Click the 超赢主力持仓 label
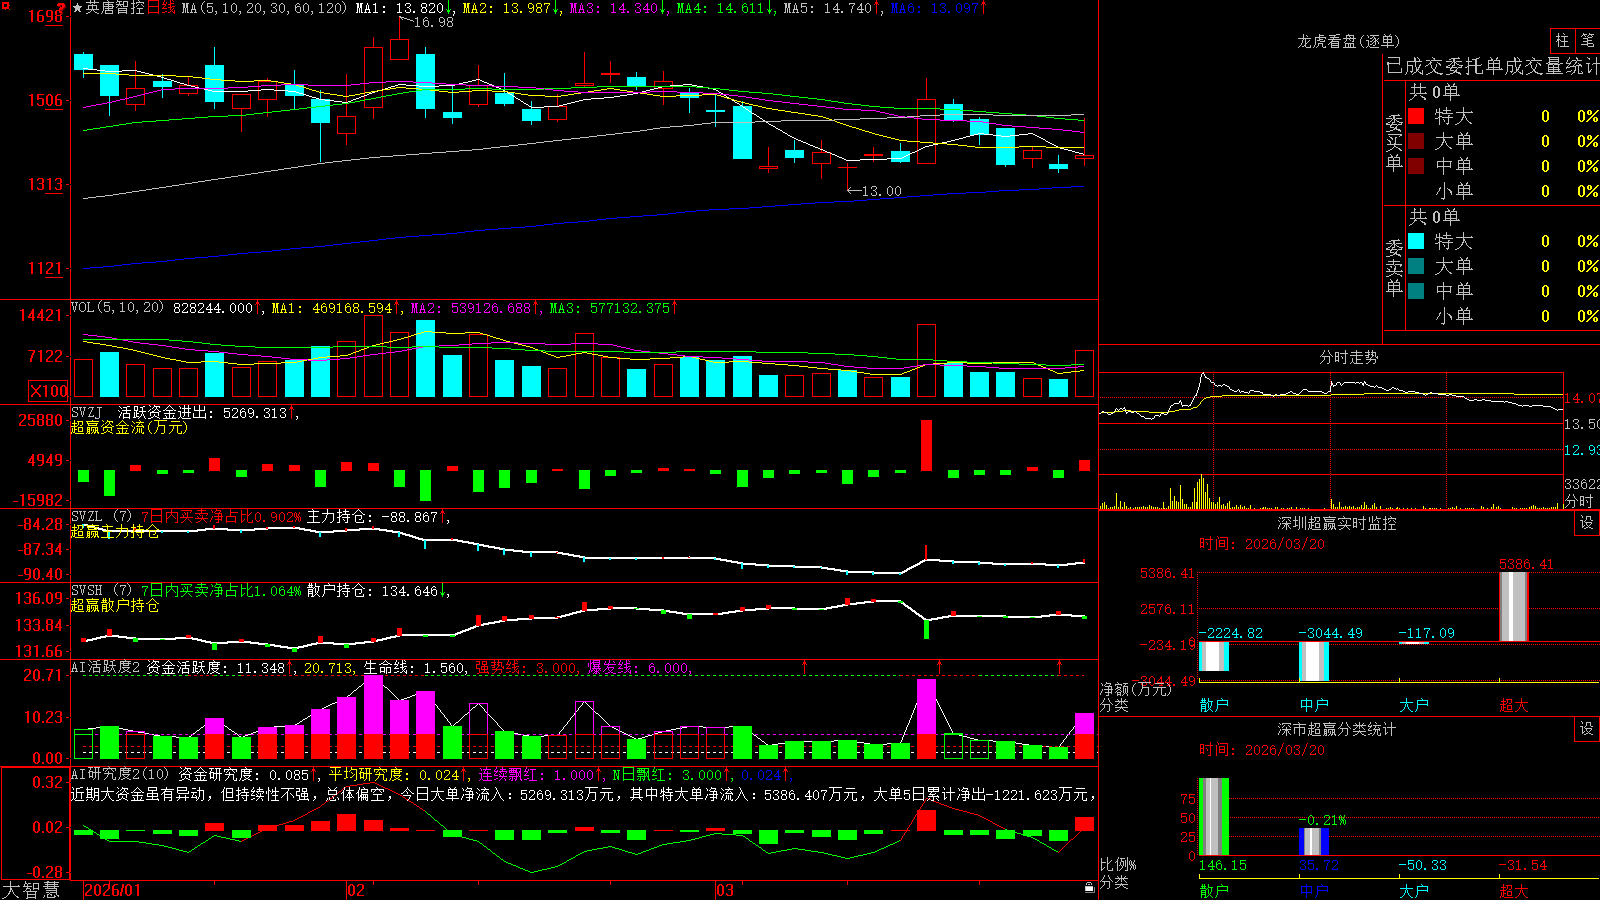 pos(115,531)
